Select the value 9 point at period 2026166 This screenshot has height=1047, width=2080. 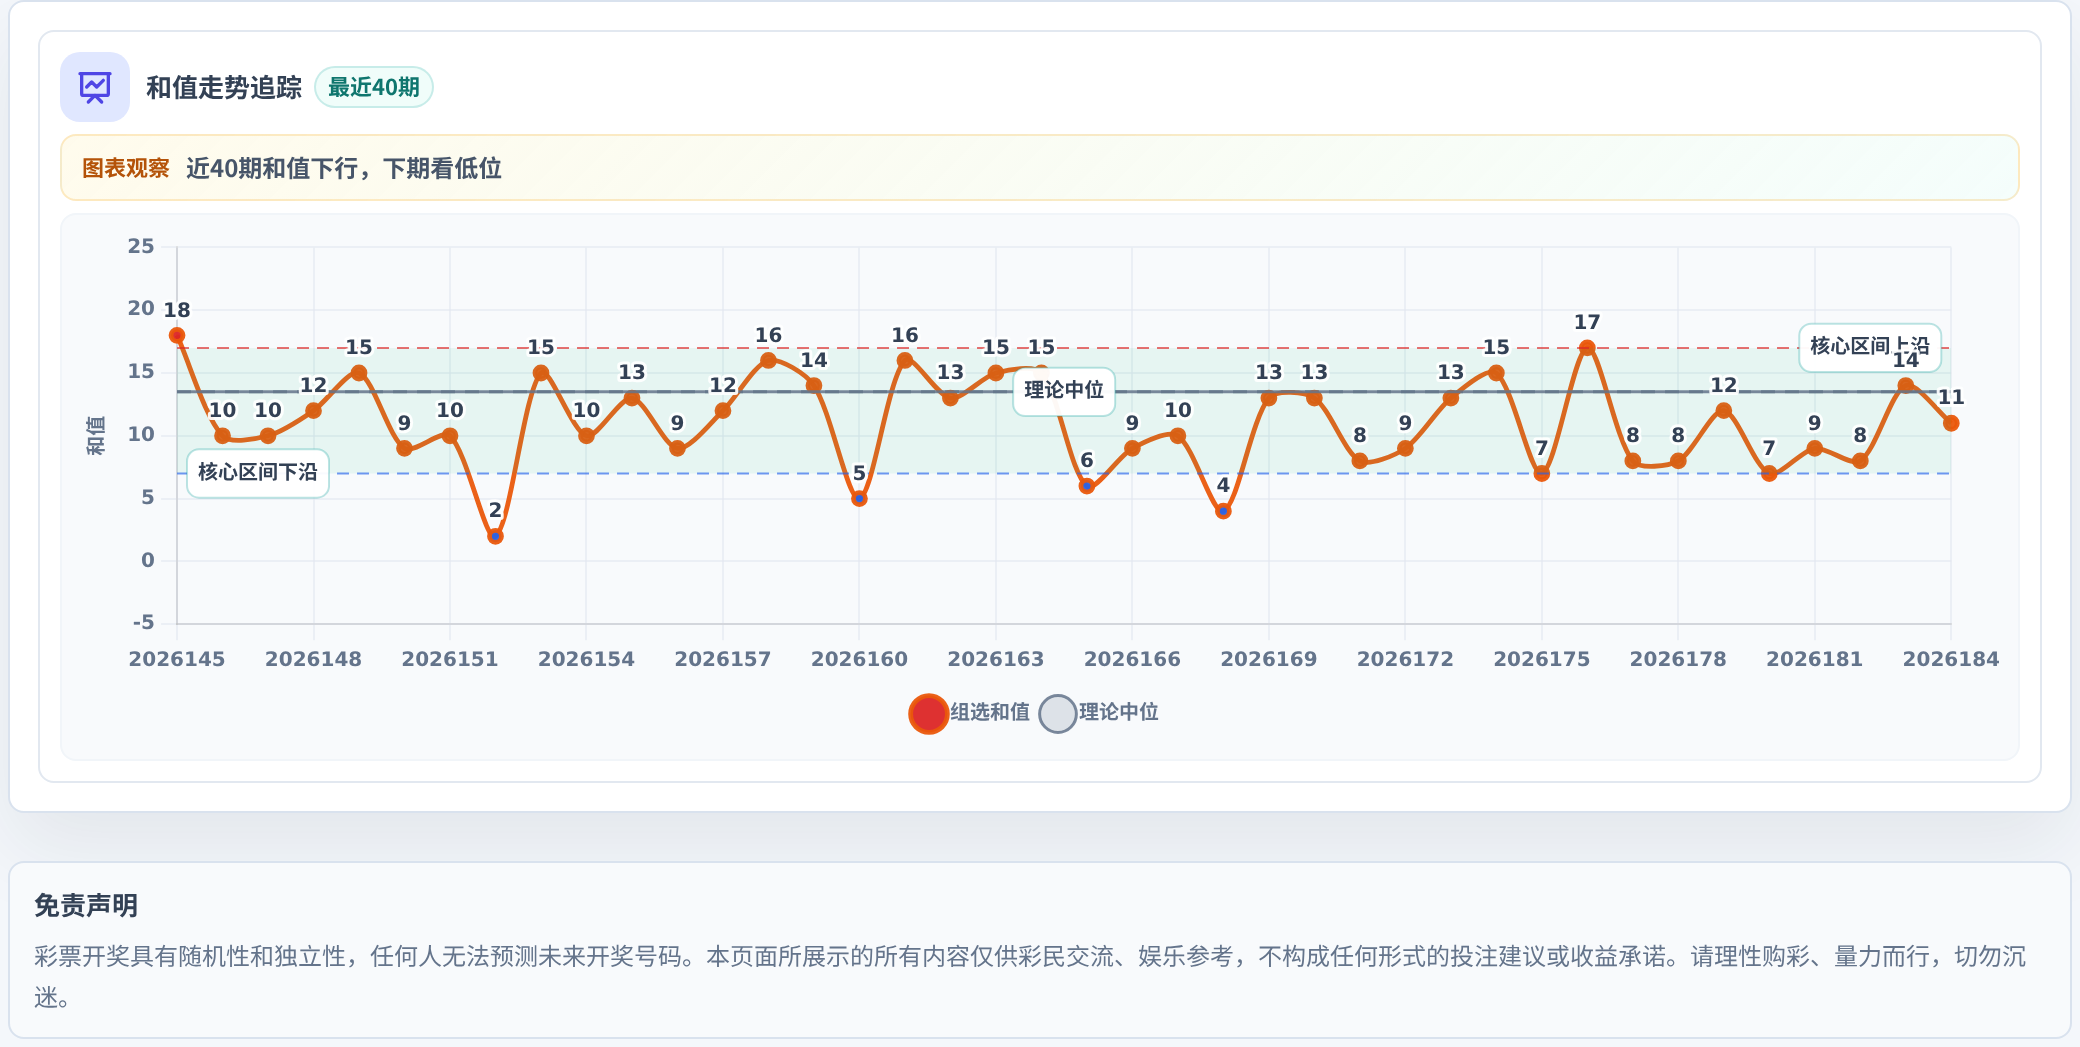point(1132,448)
